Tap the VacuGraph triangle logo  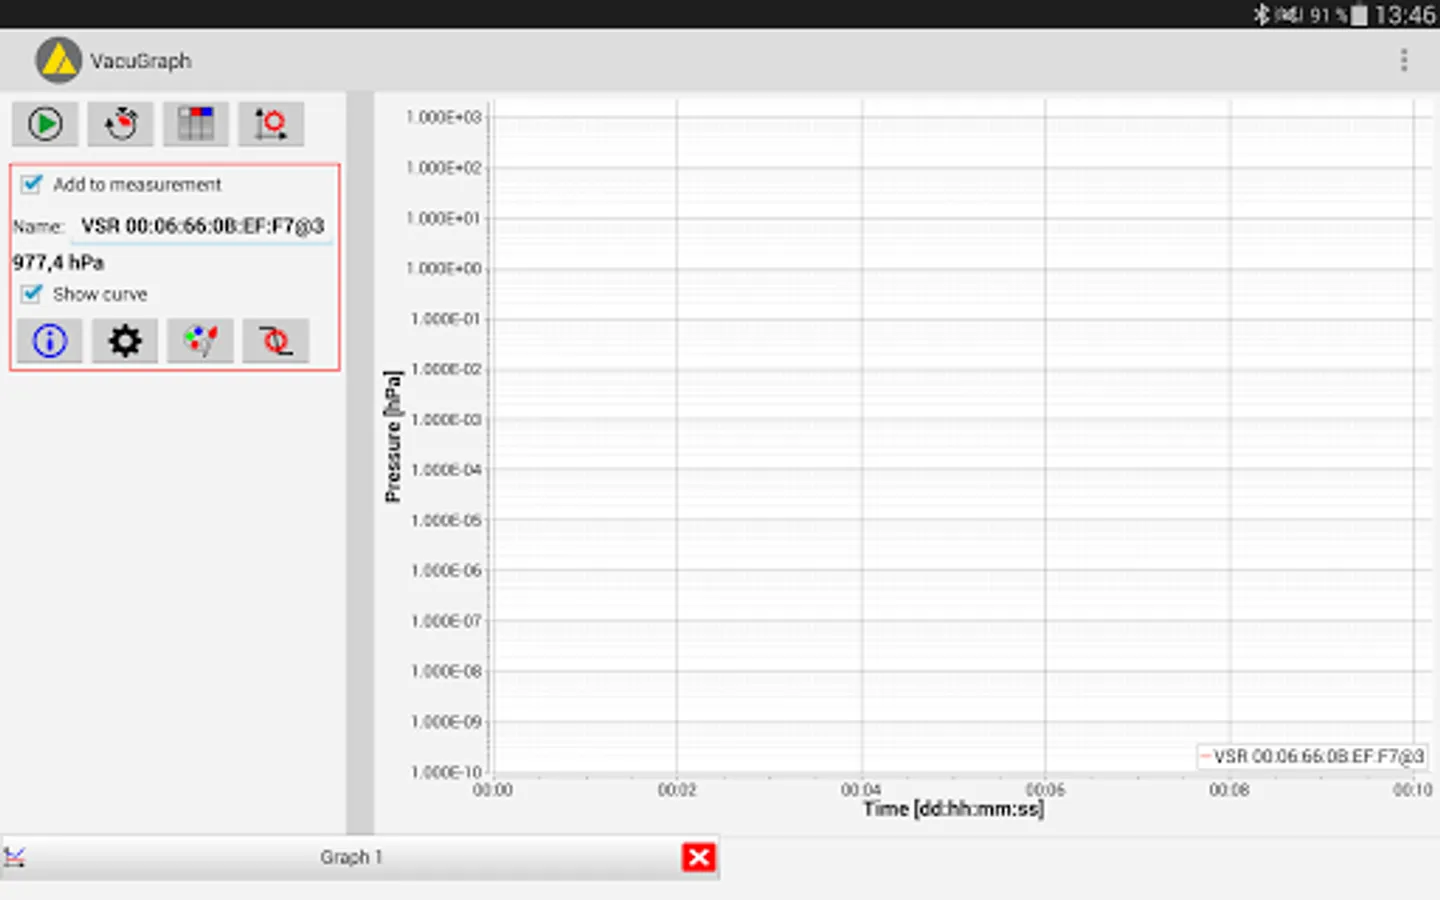tap(57, 60)
